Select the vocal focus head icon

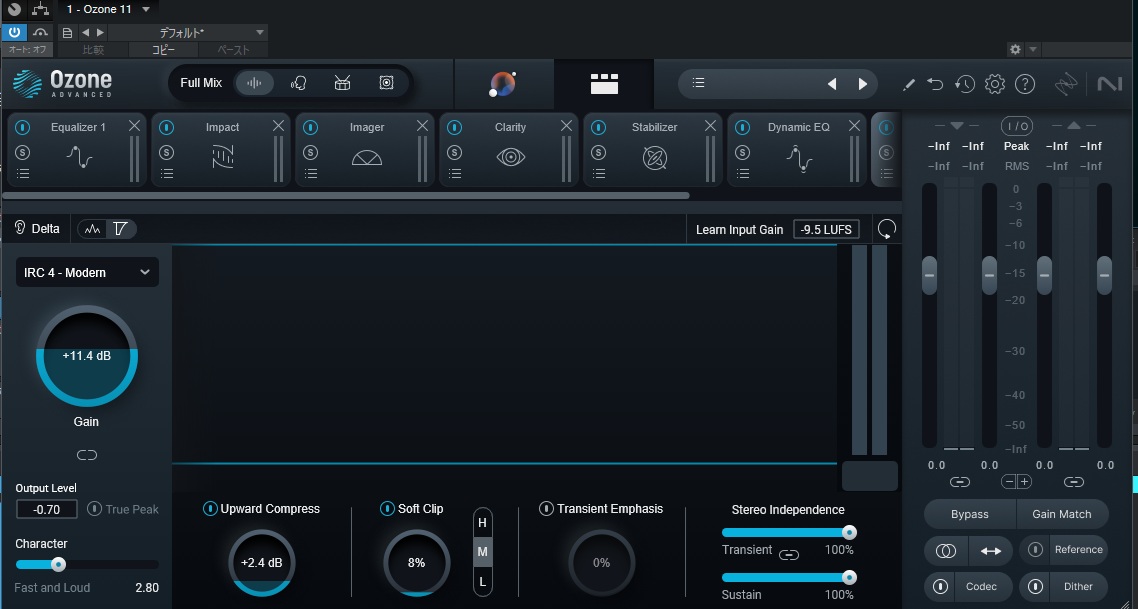click(x=298, y=83)
